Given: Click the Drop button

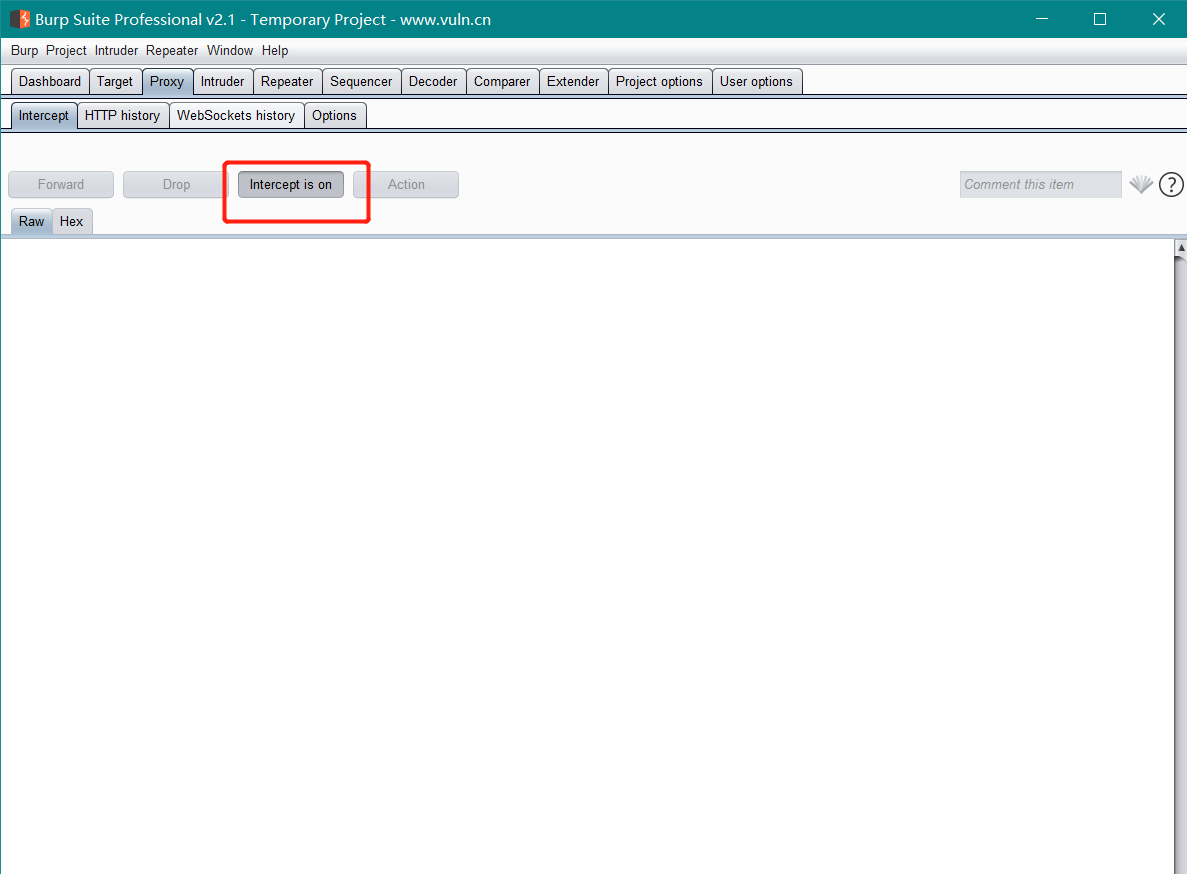Looking at the screenshot, I should pyautogui.click(x=176, y=185).
